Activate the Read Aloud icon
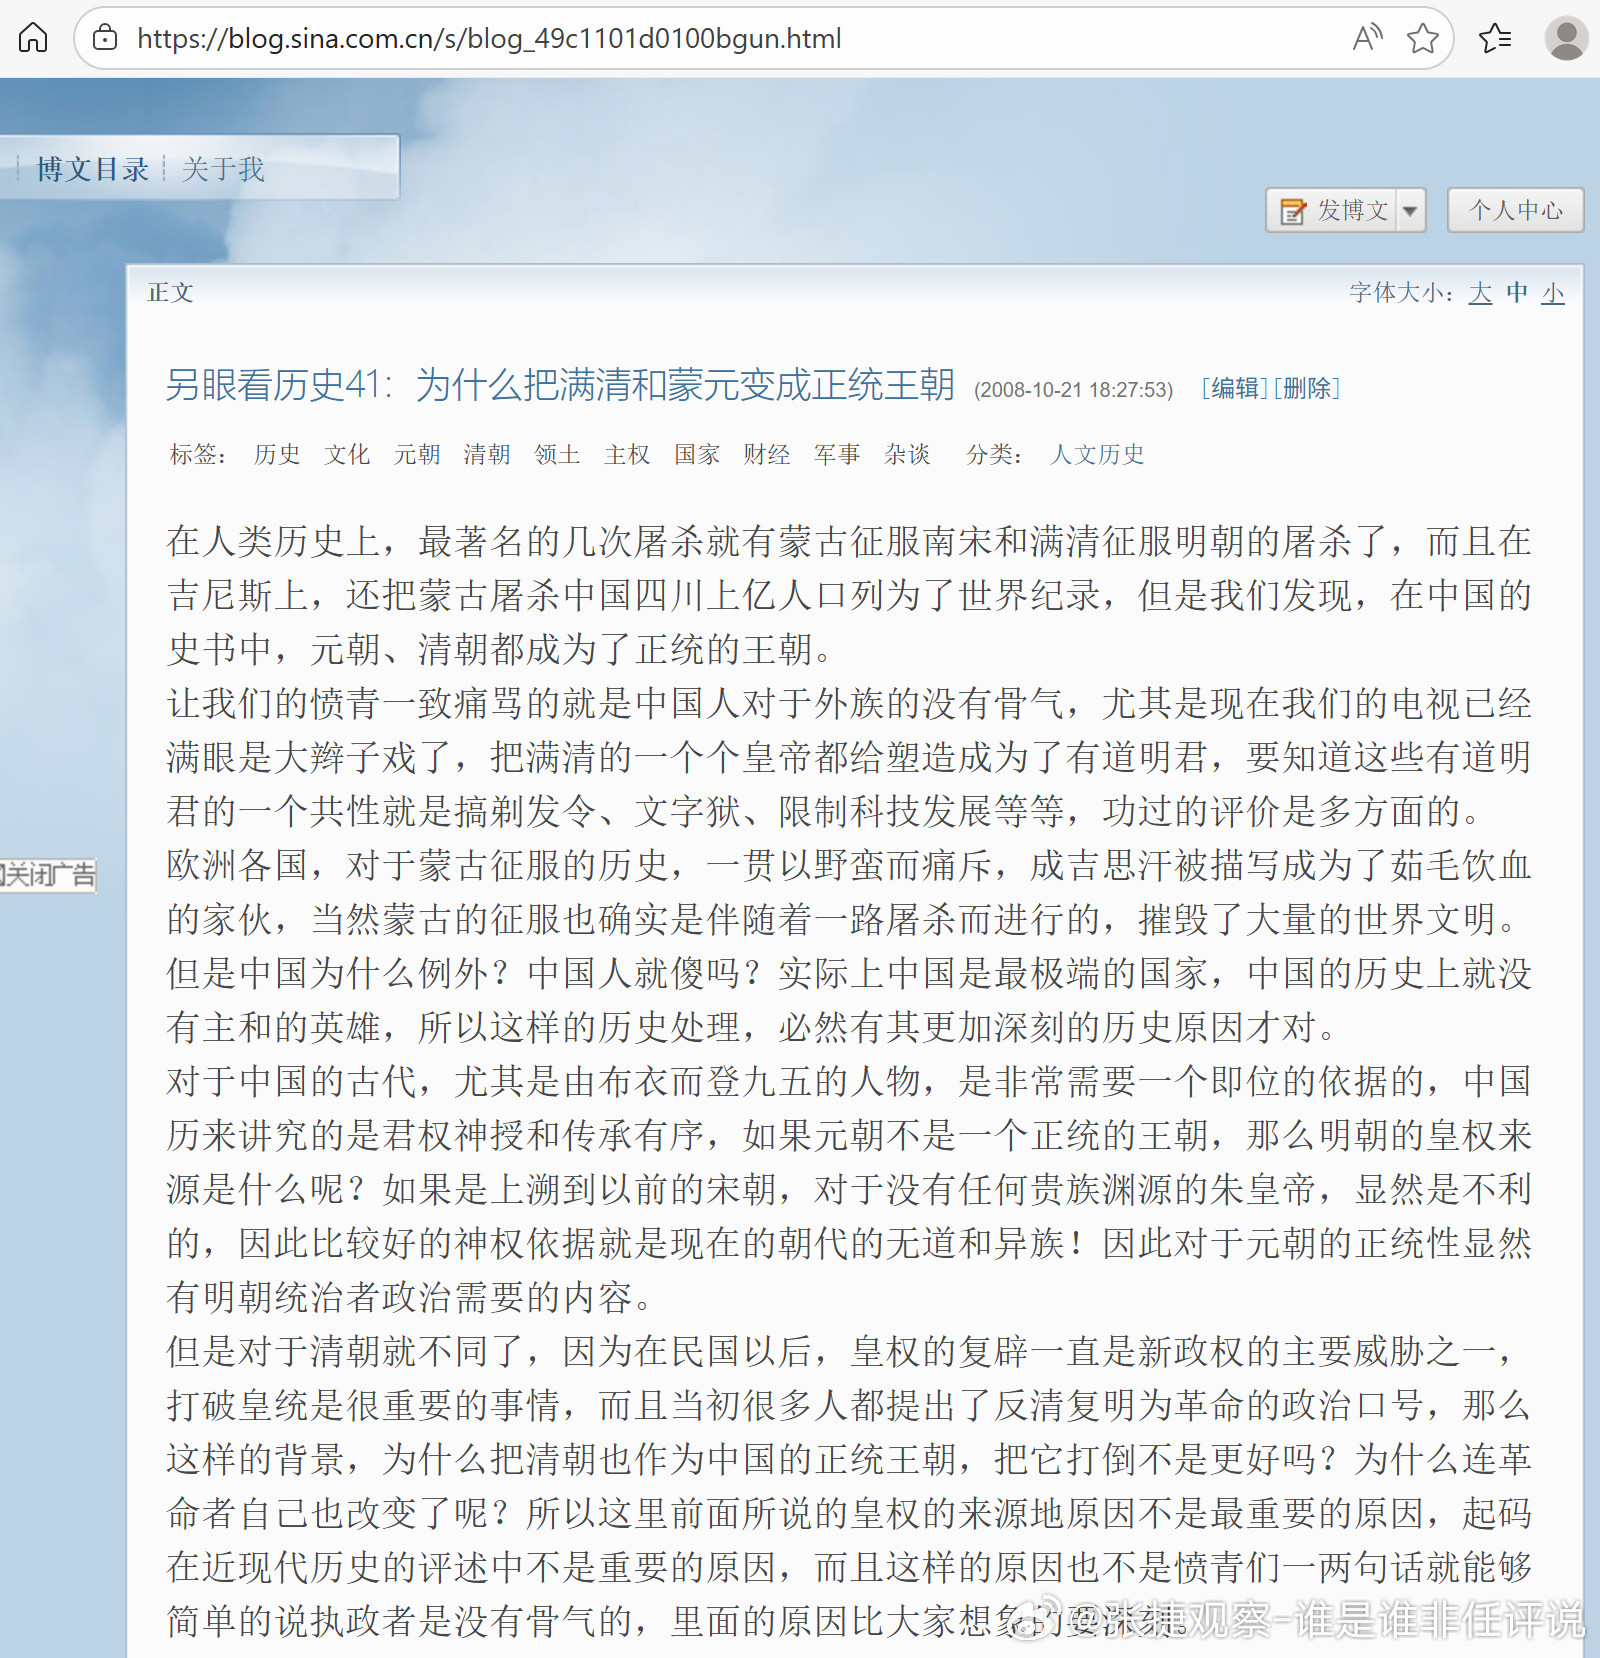This screenshot has width=1600, height=1658. coord(1366,38)
